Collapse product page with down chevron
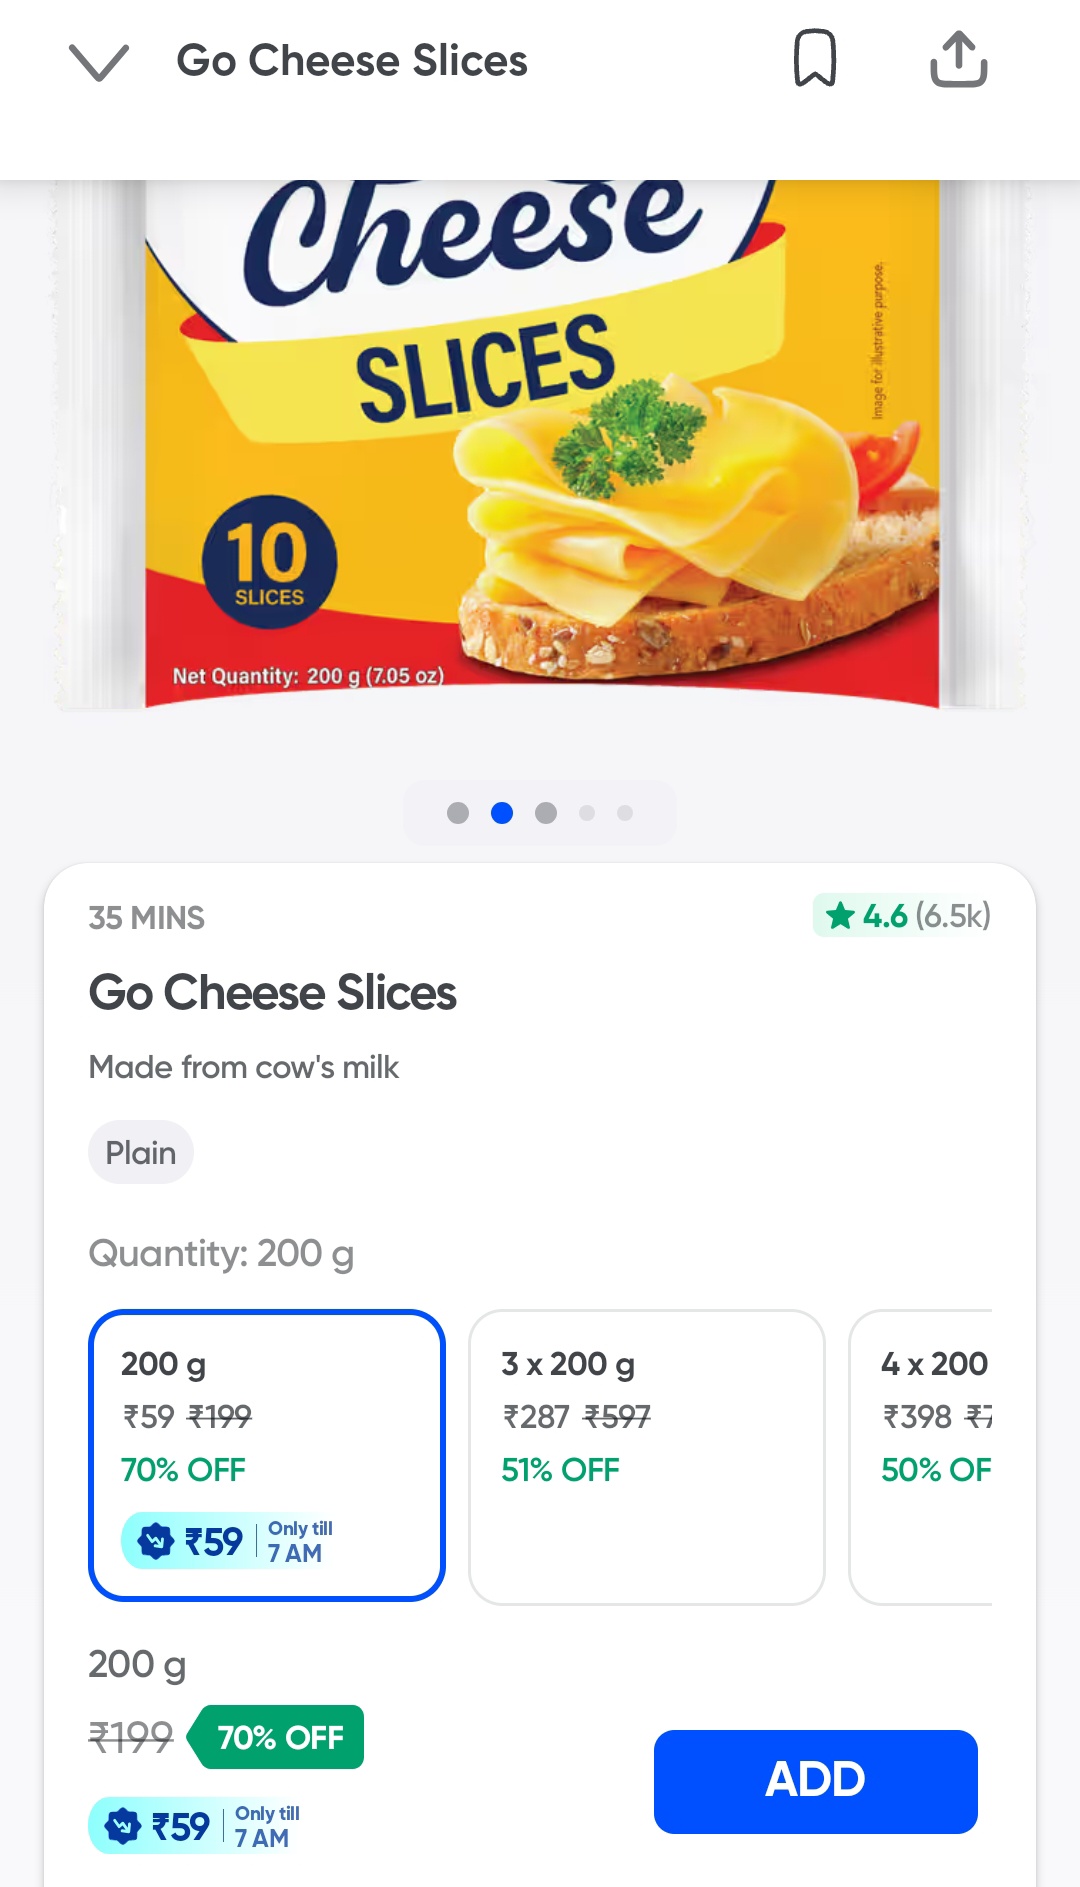 coord(99,62)
